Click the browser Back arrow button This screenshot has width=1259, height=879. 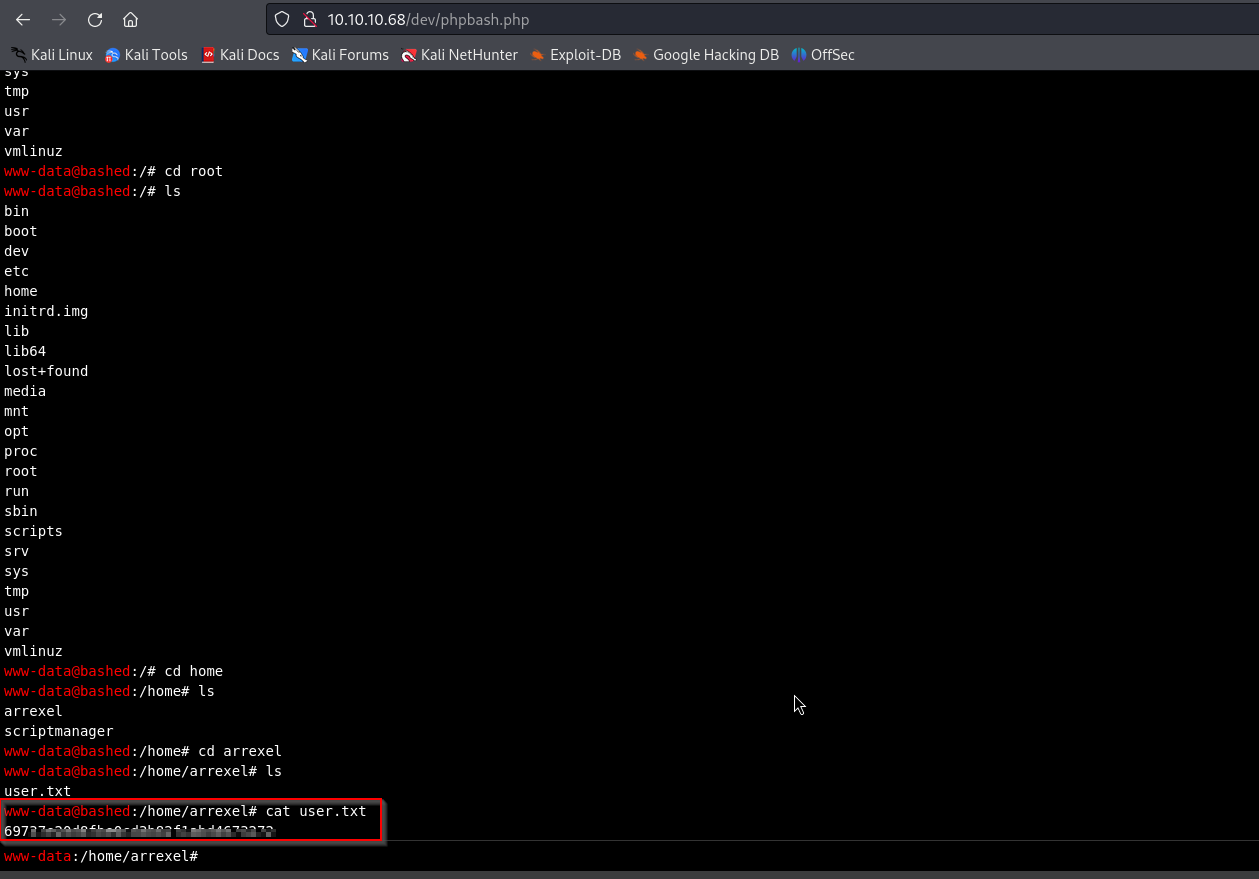pyautogui.click(x=23, y=20)
